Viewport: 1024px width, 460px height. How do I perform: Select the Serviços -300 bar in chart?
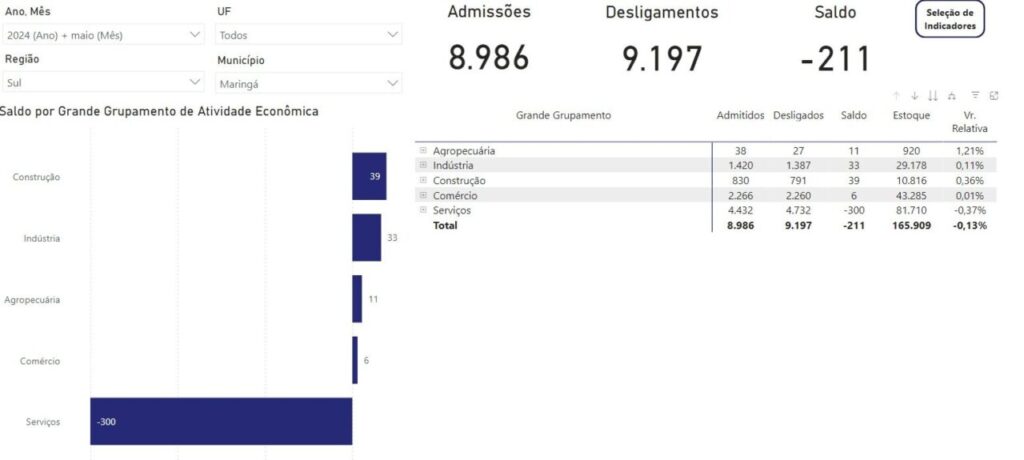coord(221,421)
